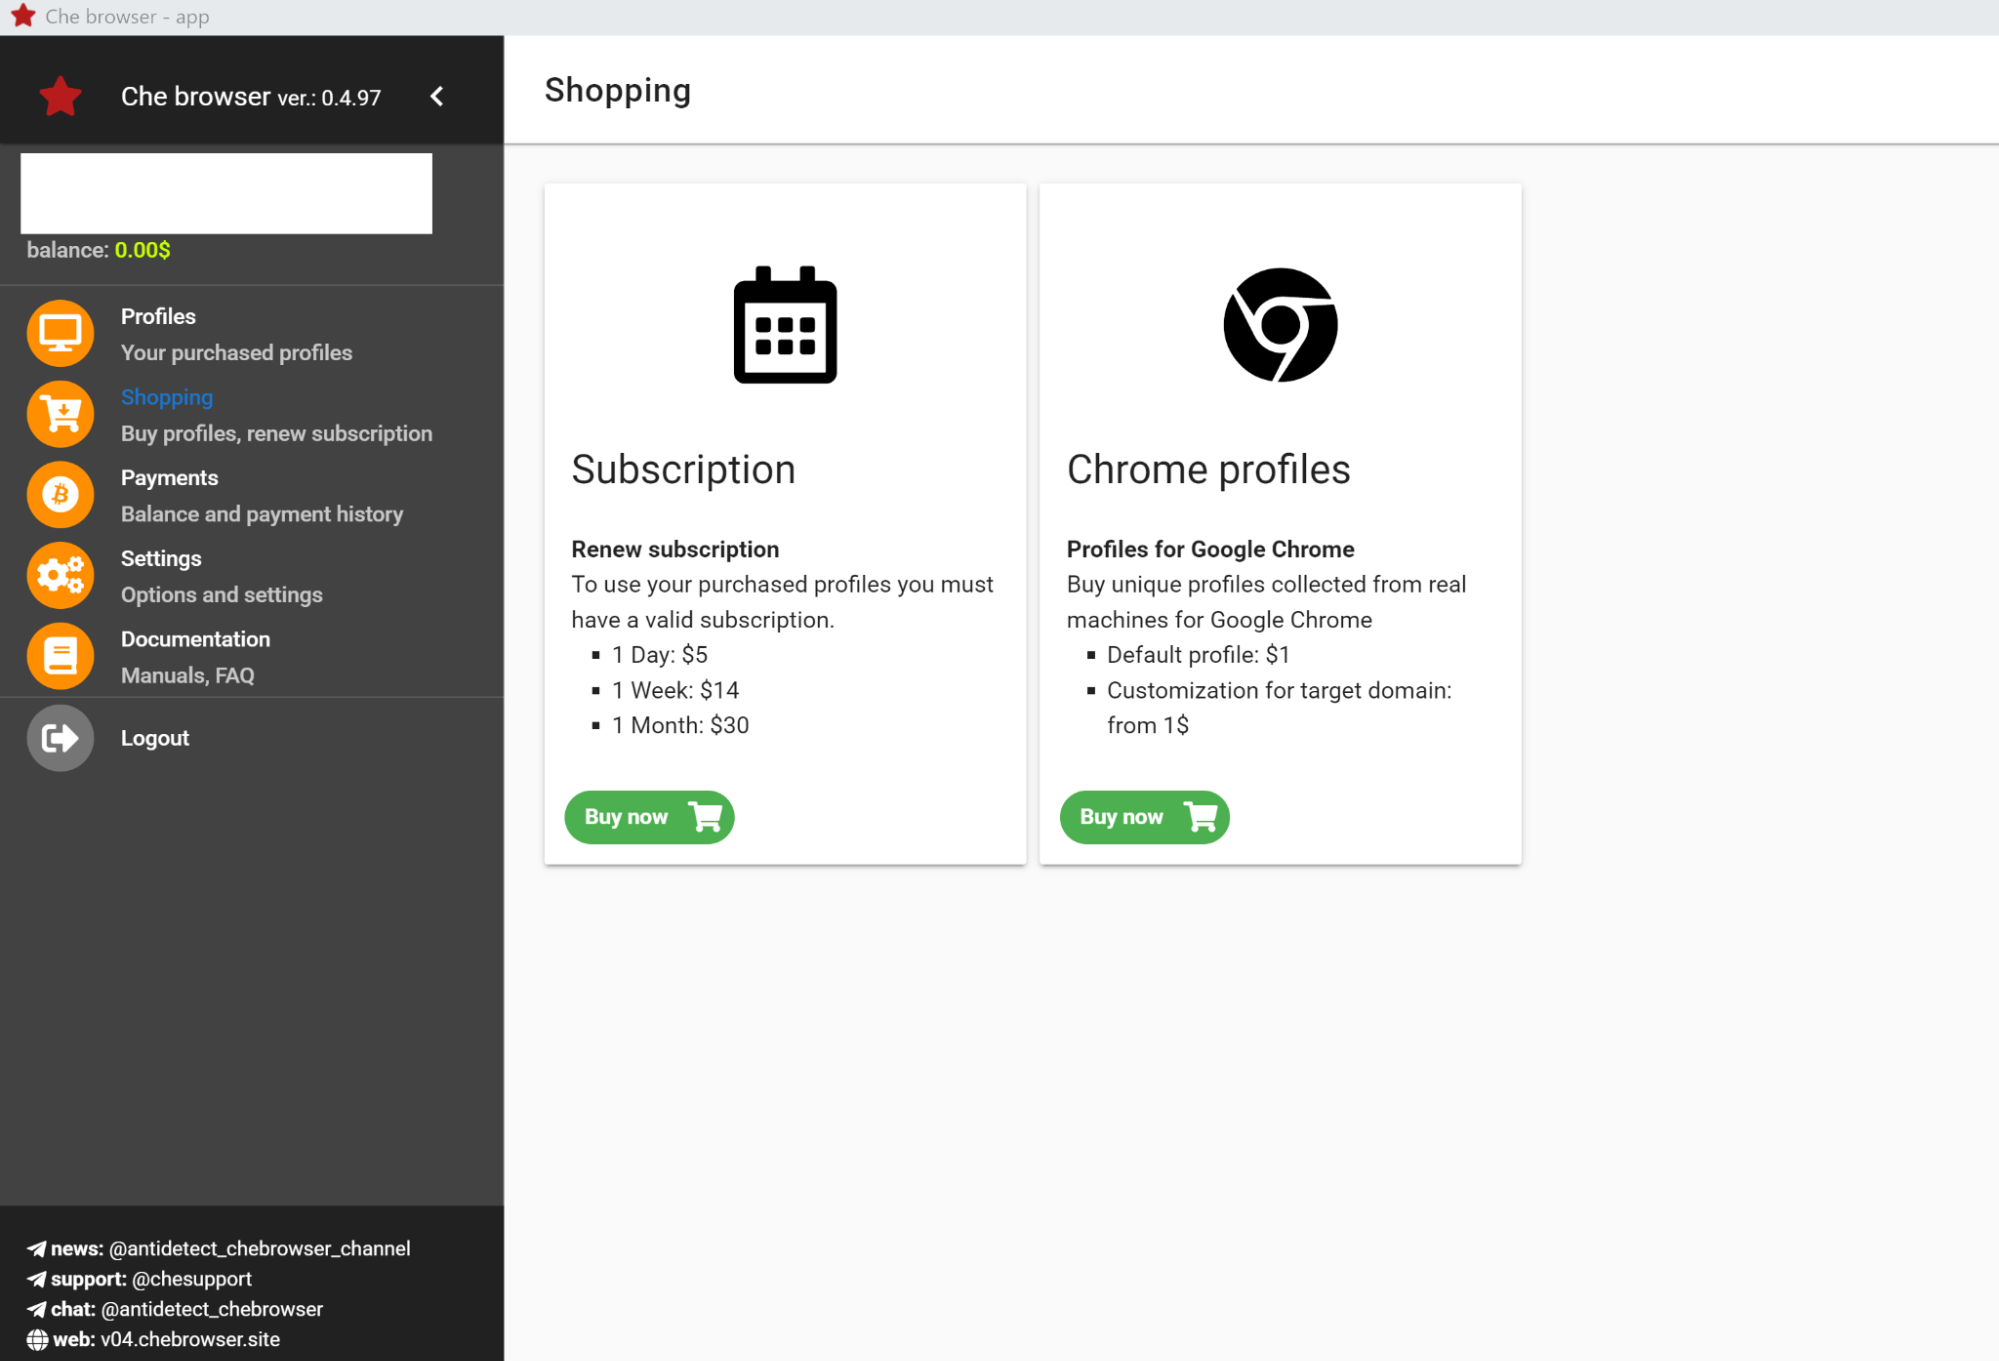Click the '1 Month: $30' price line
1999x1361 pixels.
pyautogui.click(x=680, y=725)
